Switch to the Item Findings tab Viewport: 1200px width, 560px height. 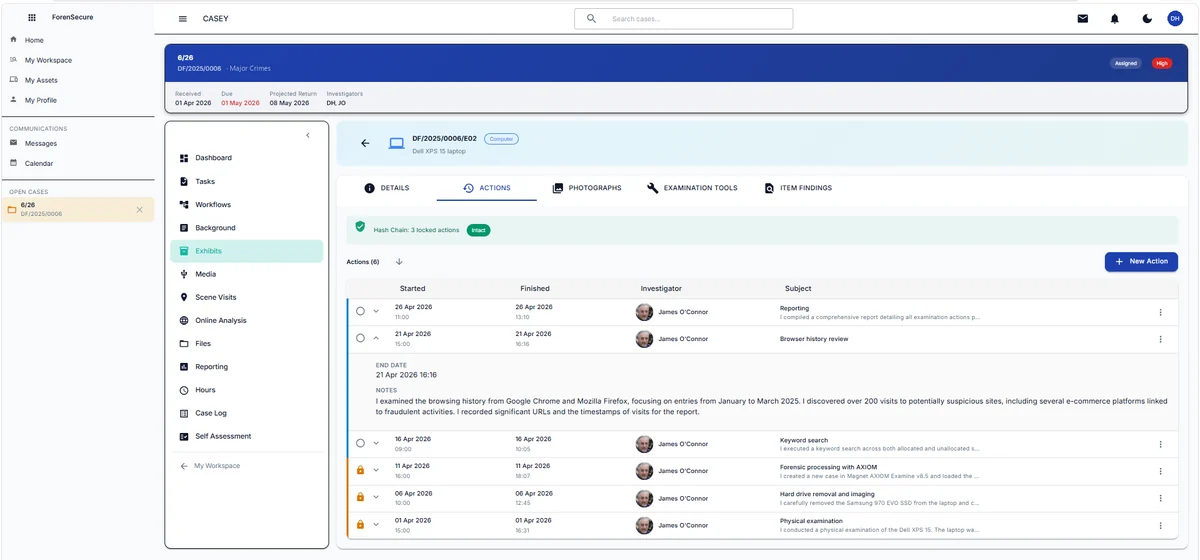pos(798,188)
